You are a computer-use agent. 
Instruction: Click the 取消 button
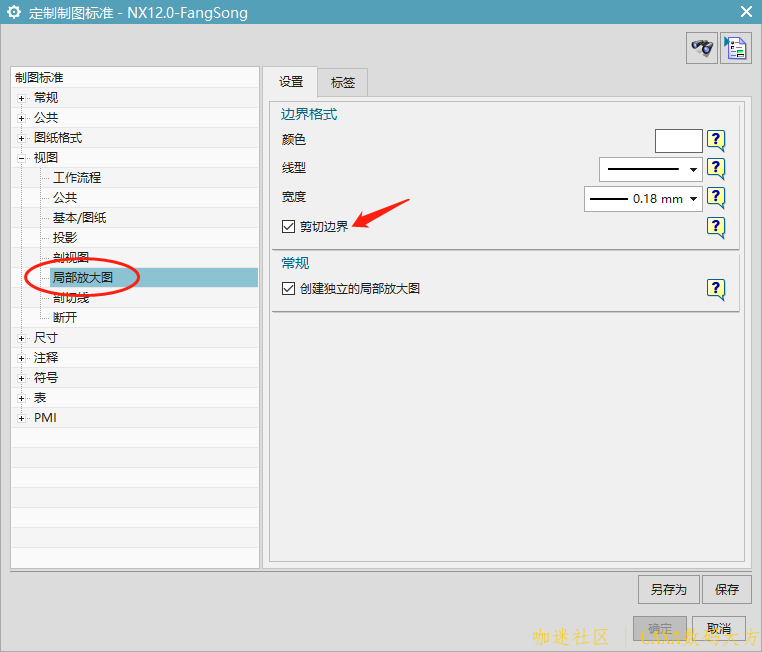tap(719, 628)
